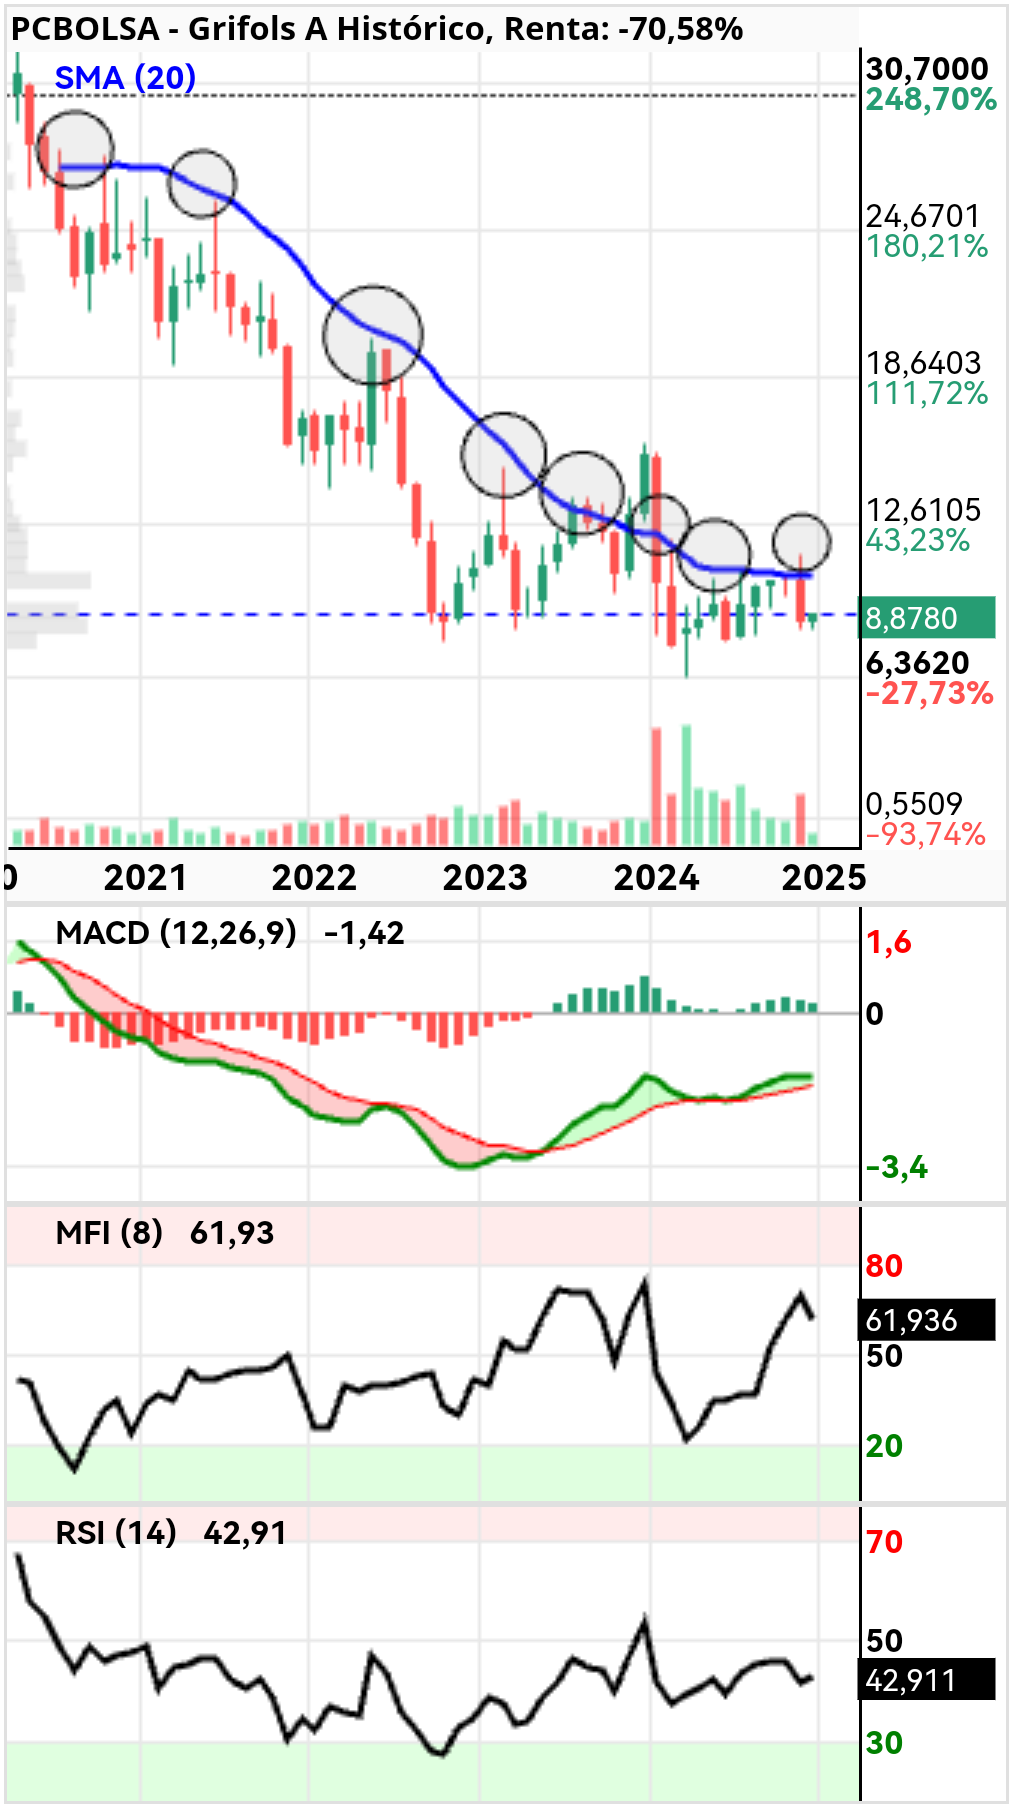Click the 43,23% percentage label

pyautogui.click(x=918, y=540)
